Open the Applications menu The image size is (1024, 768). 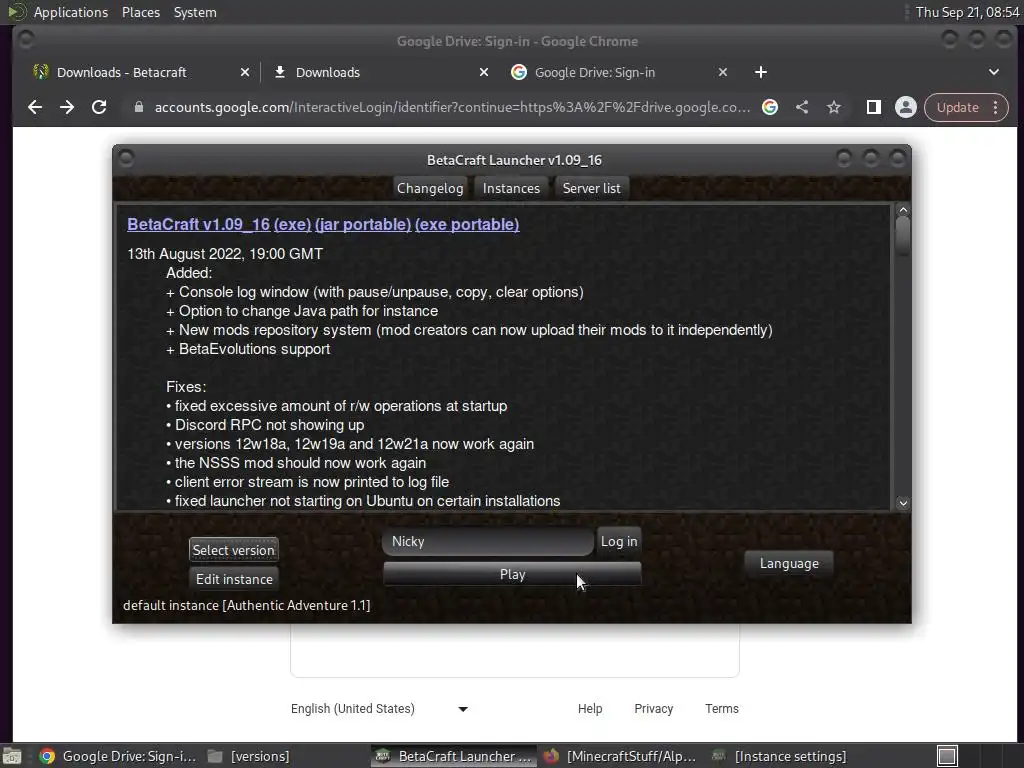pos(71,12)
